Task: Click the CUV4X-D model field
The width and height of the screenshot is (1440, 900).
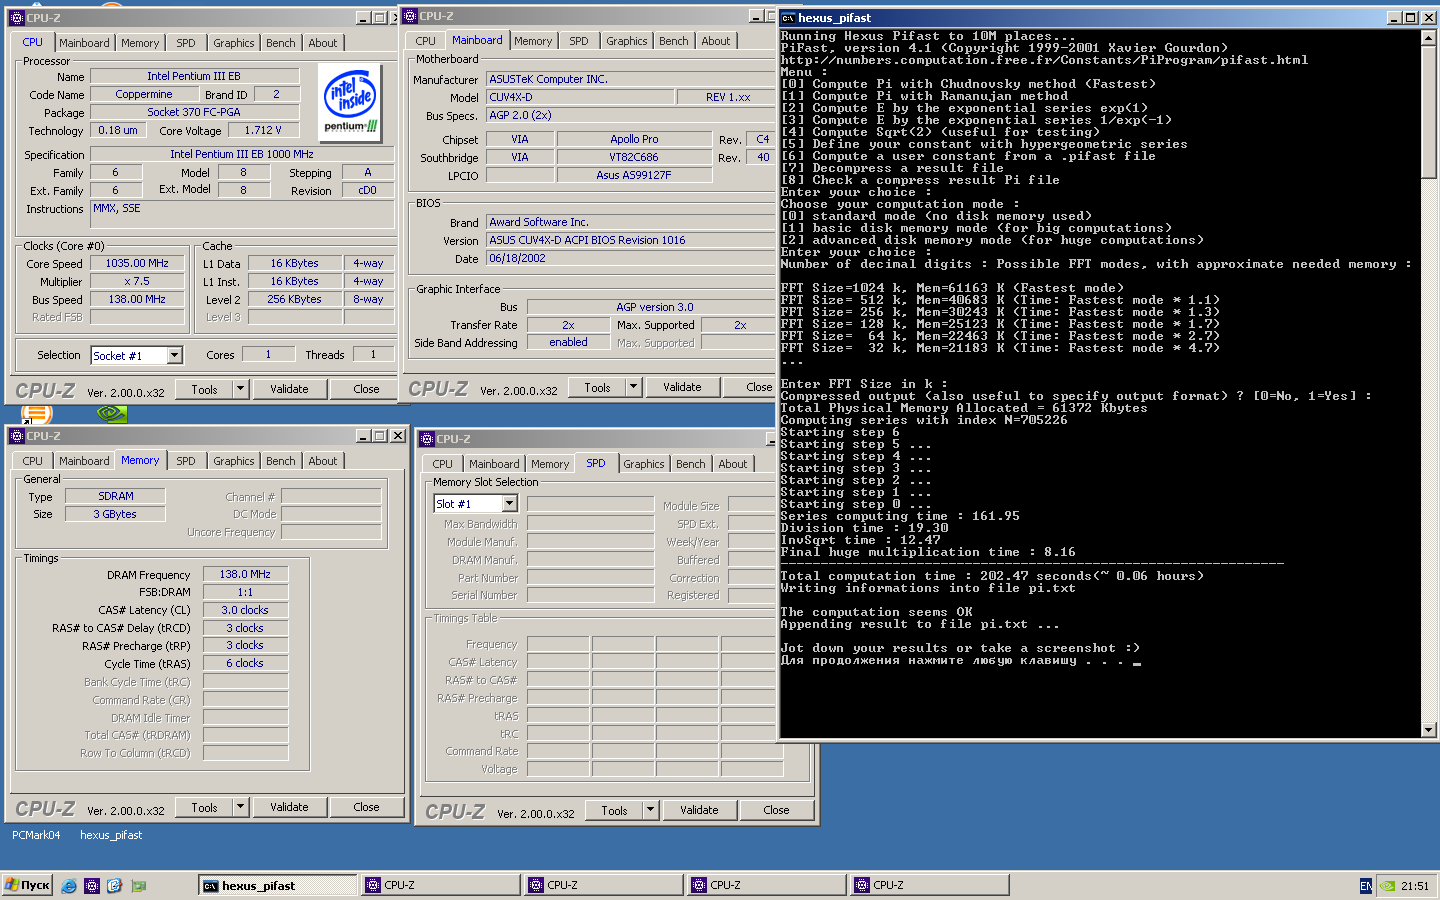Action: 578,97
